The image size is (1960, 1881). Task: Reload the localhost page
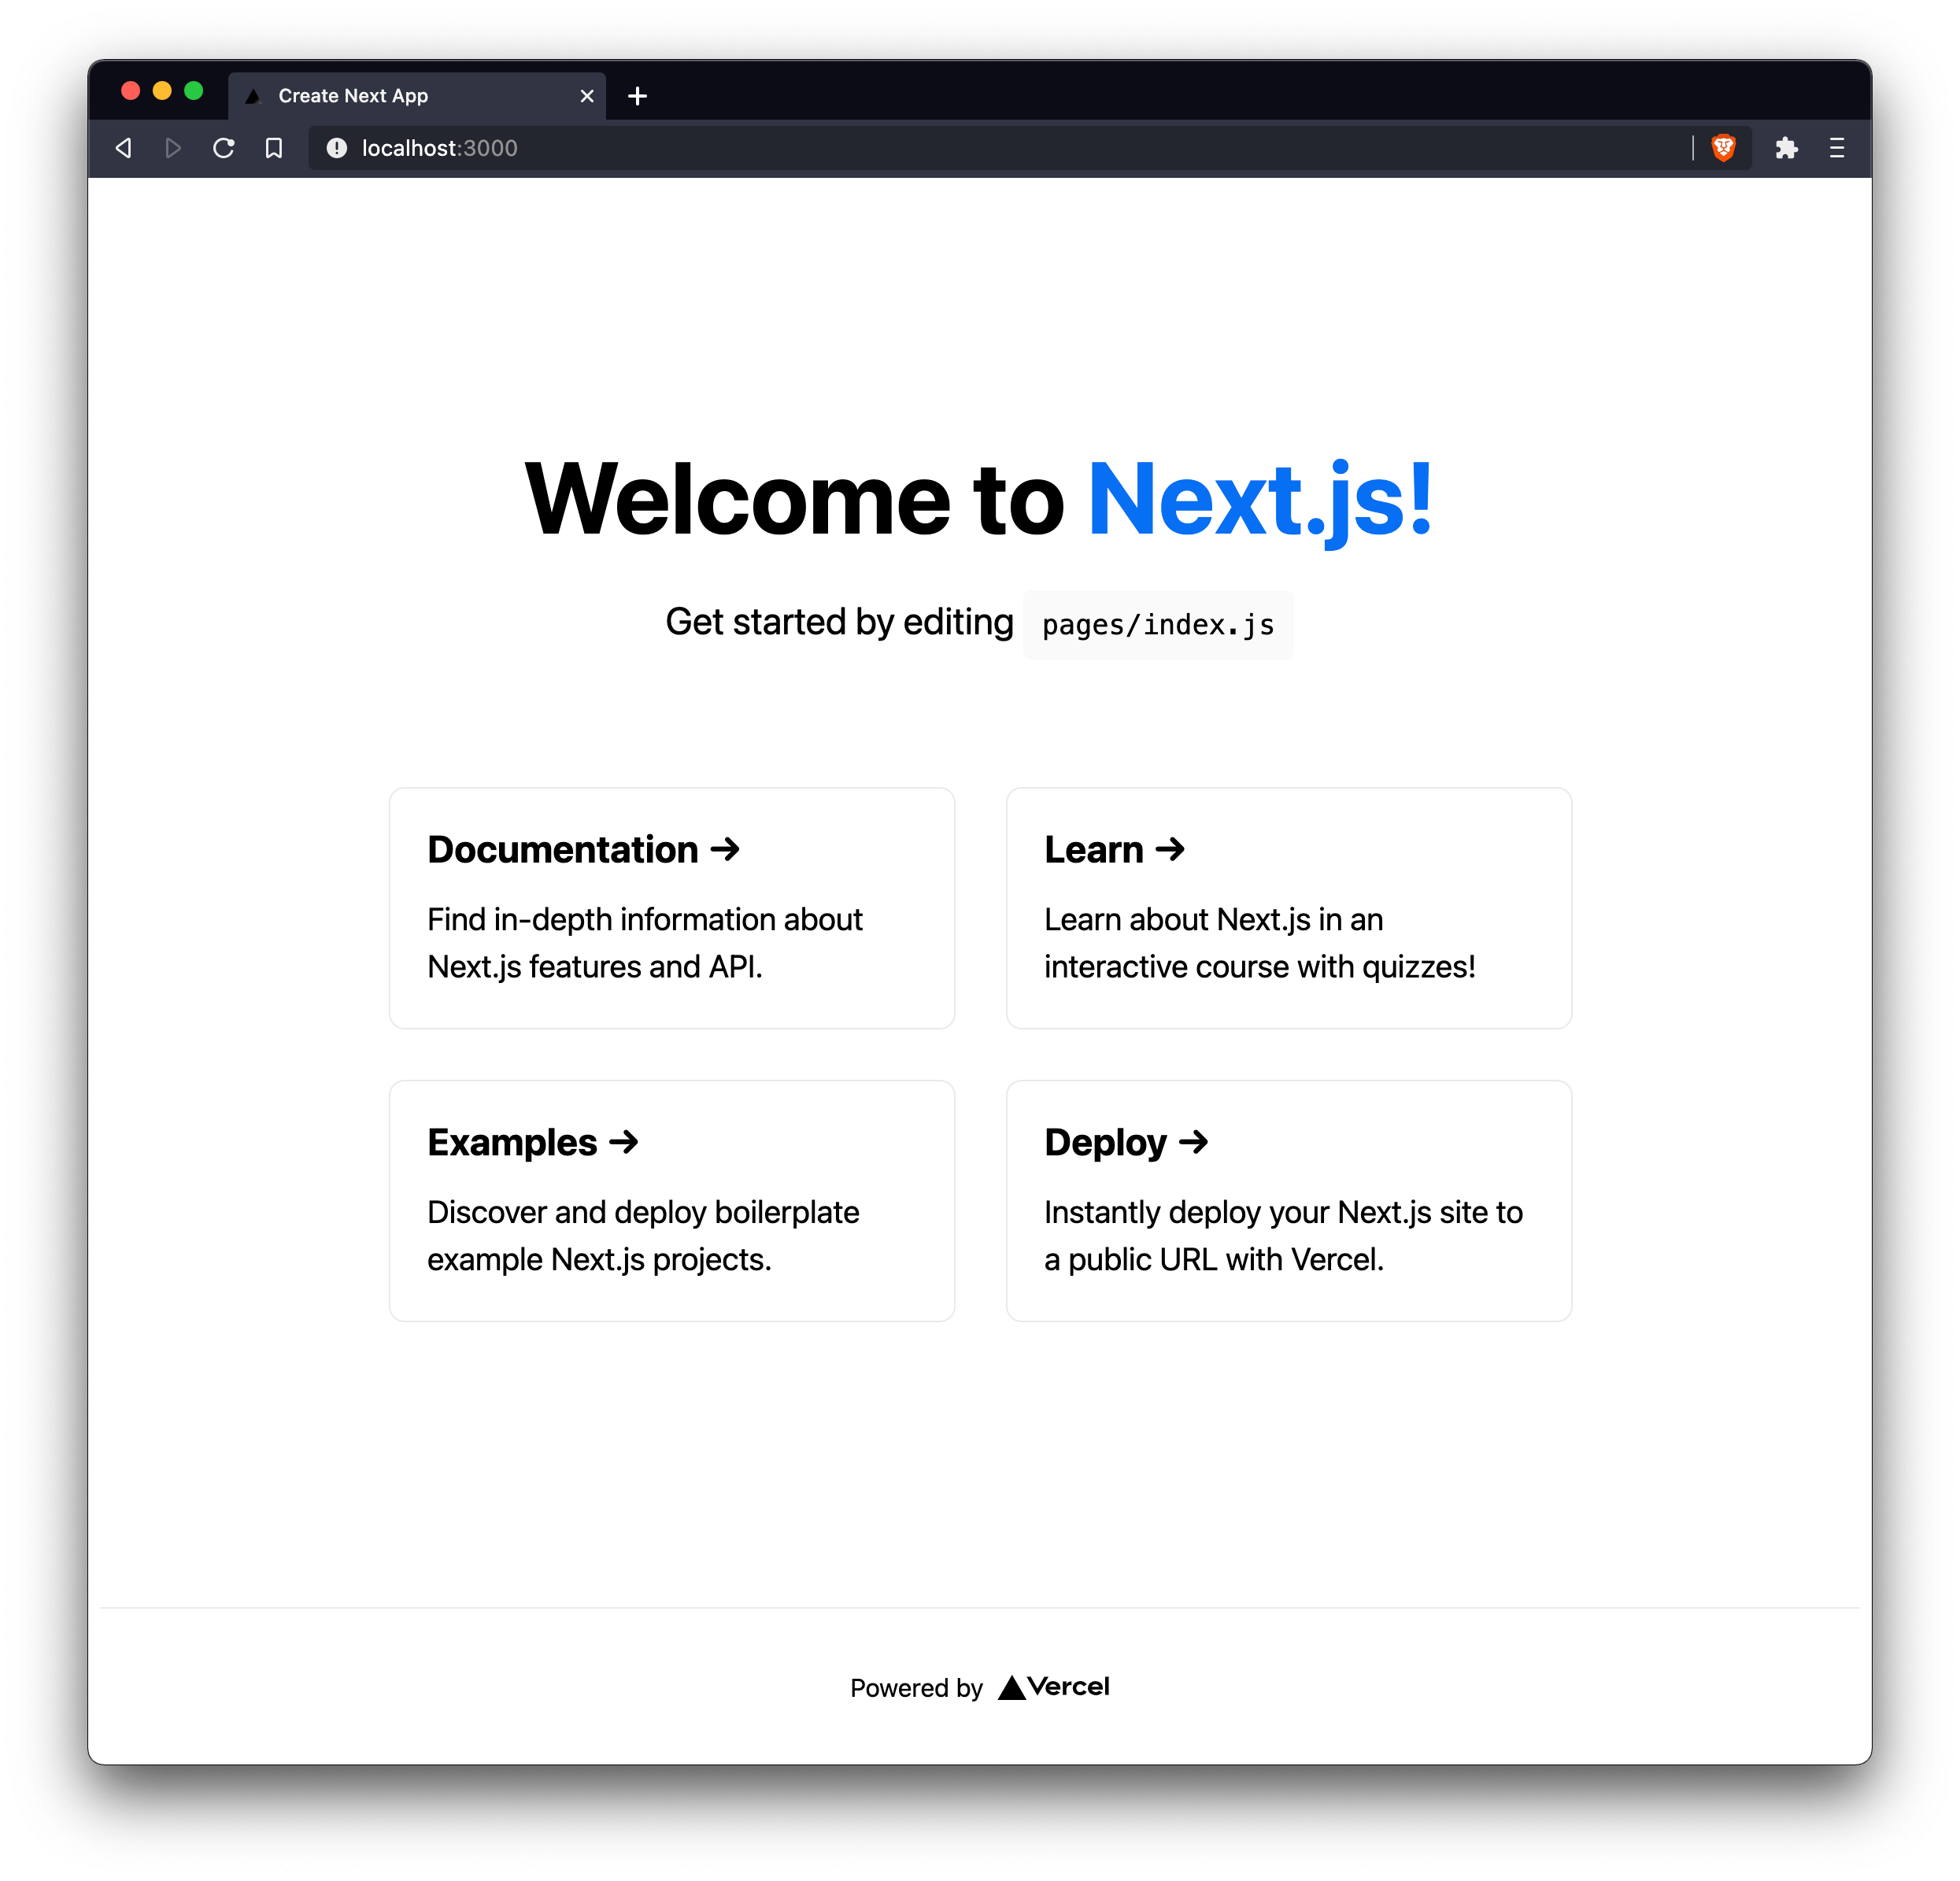click(x=224, y=148)
